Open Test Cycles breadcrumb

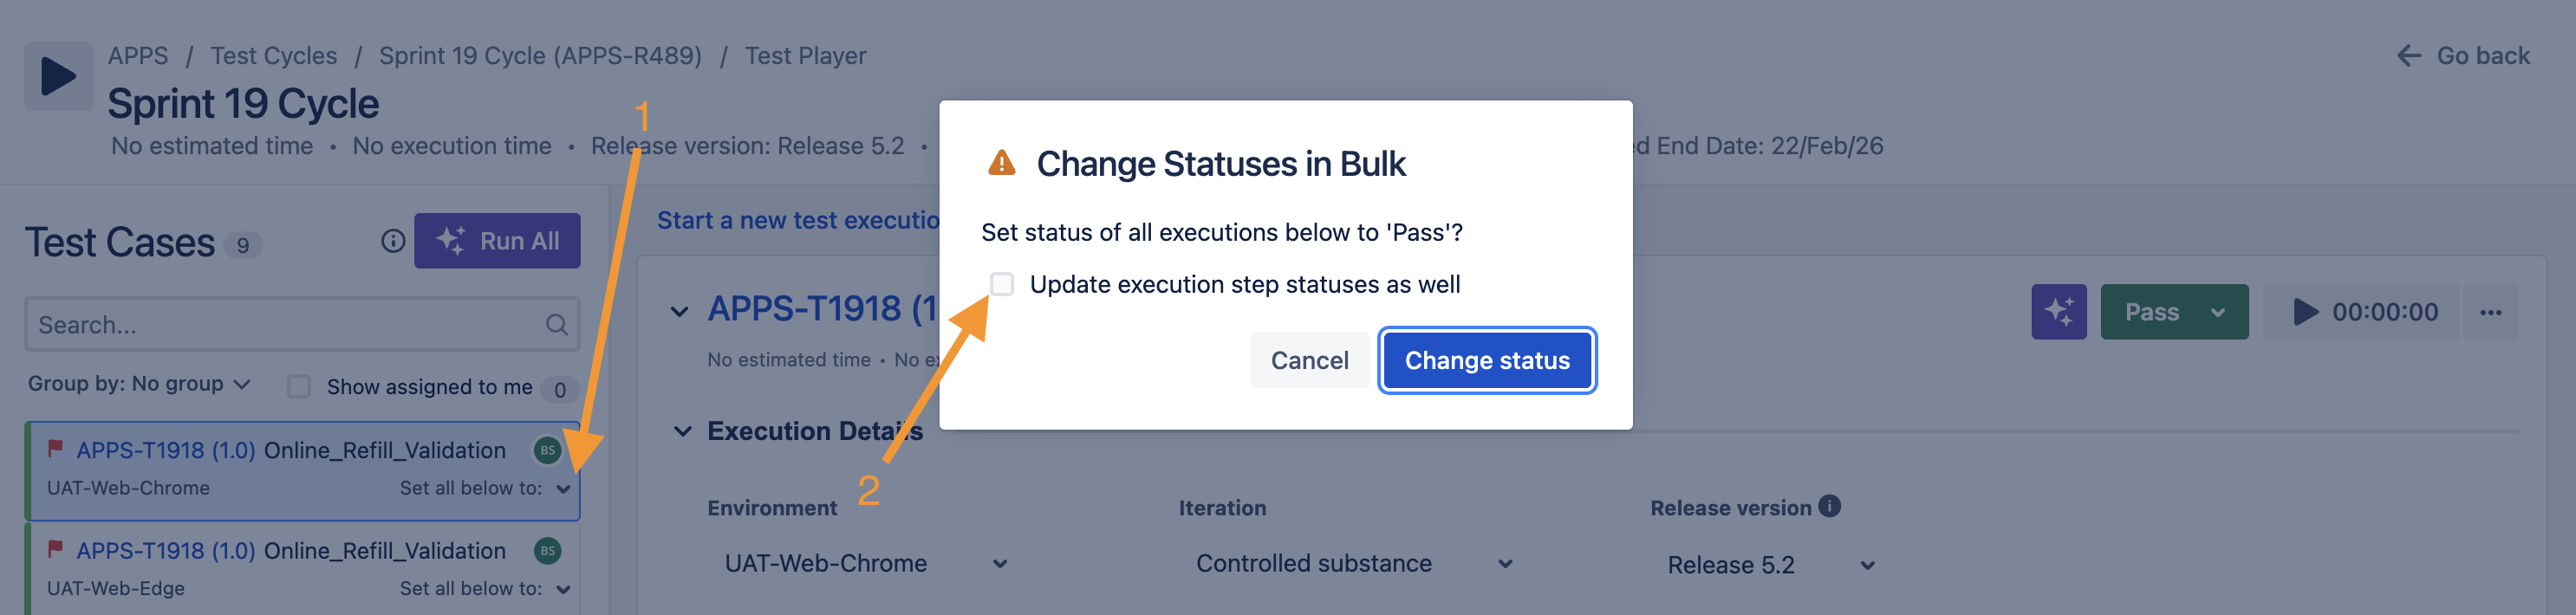point(273,56)
